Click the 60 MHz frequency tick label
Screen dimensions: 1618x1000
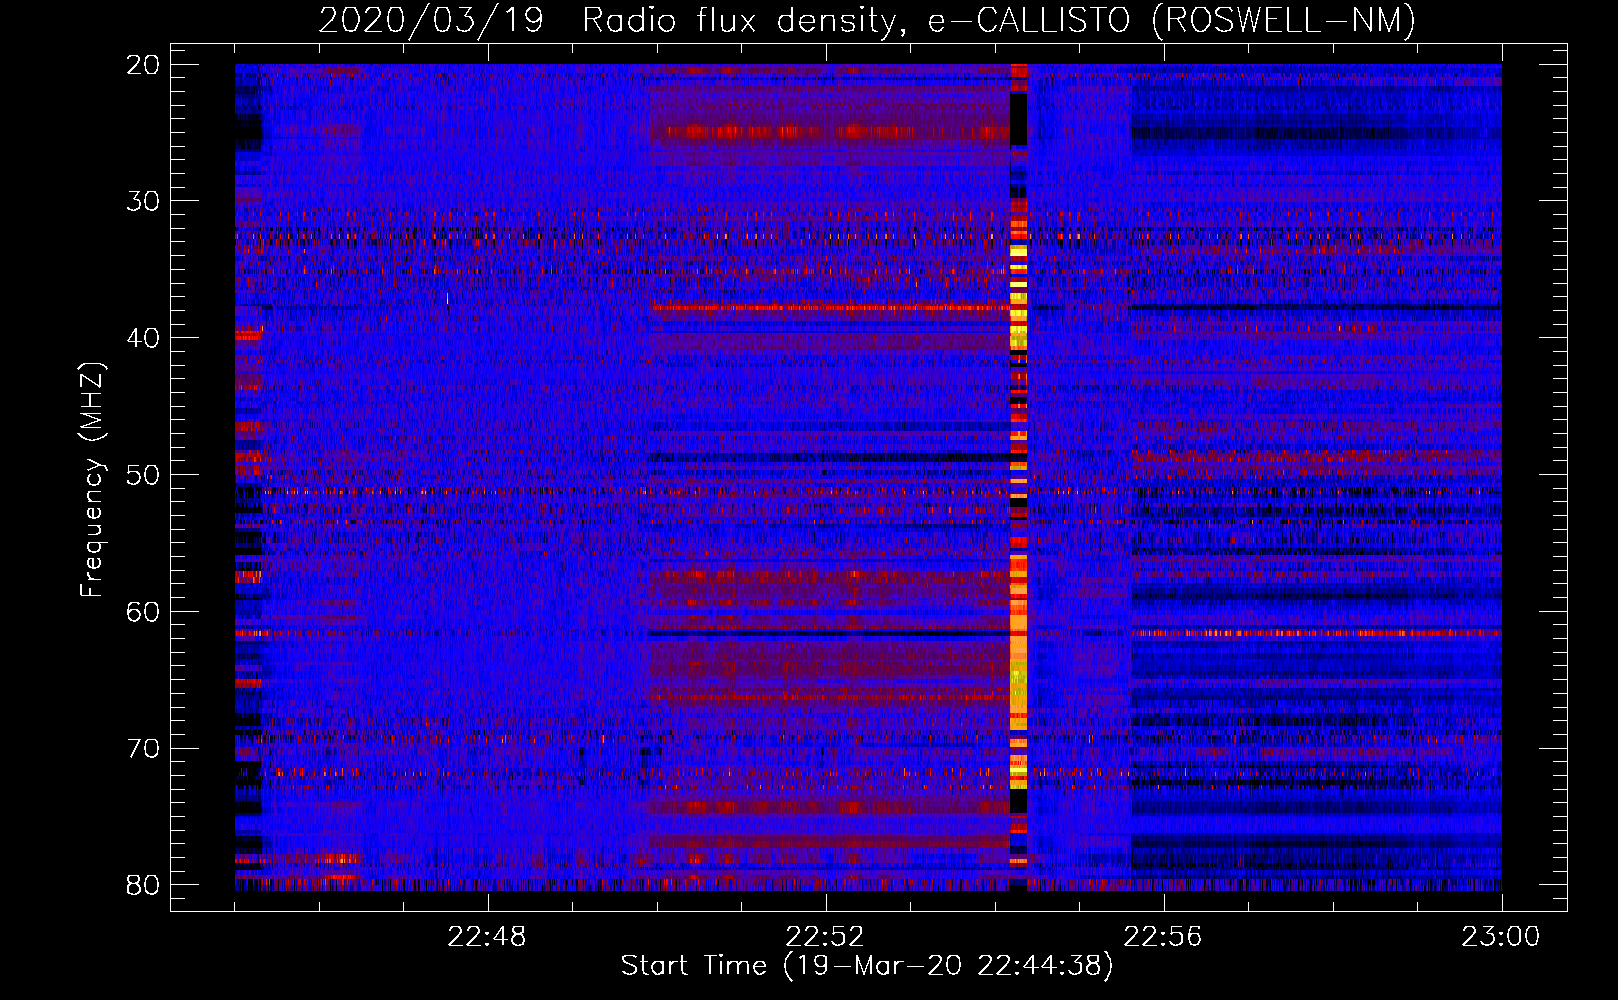(143, 612)
